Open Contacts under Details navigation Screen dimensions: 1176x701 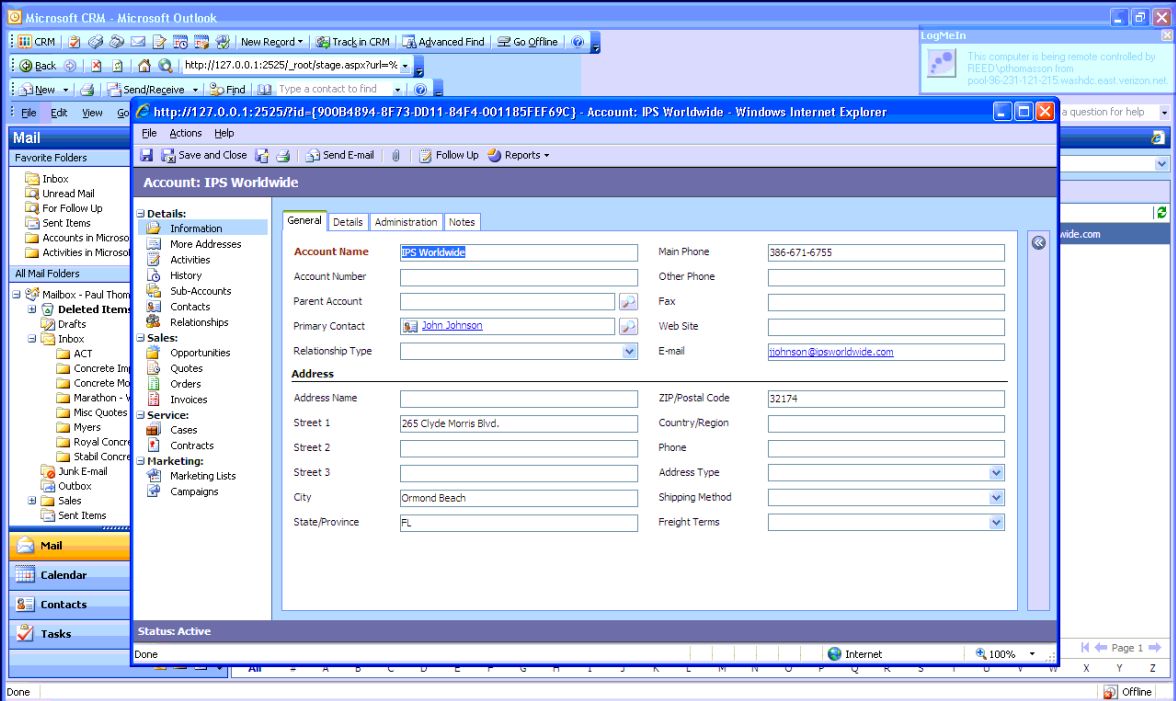[x=190, y=307]
